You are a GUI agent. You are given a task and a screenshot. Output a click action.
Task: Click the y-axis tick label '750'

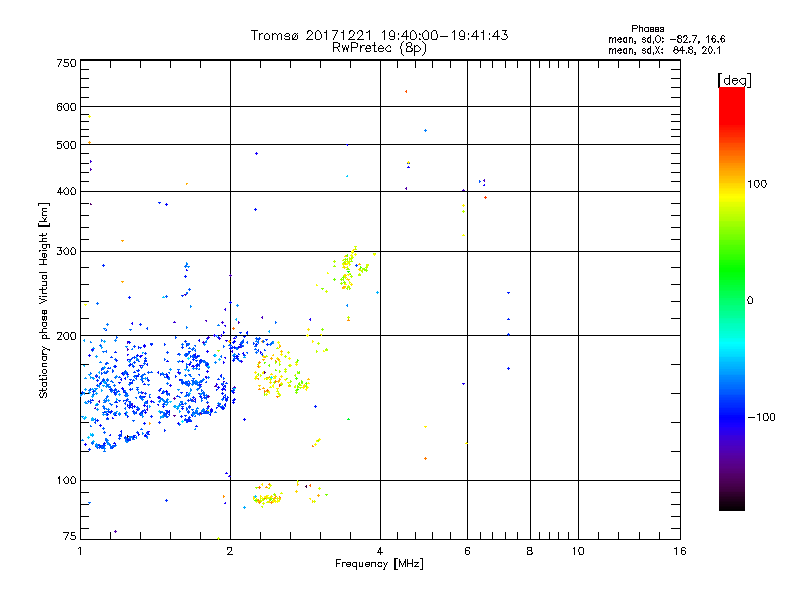pos(66,63)
